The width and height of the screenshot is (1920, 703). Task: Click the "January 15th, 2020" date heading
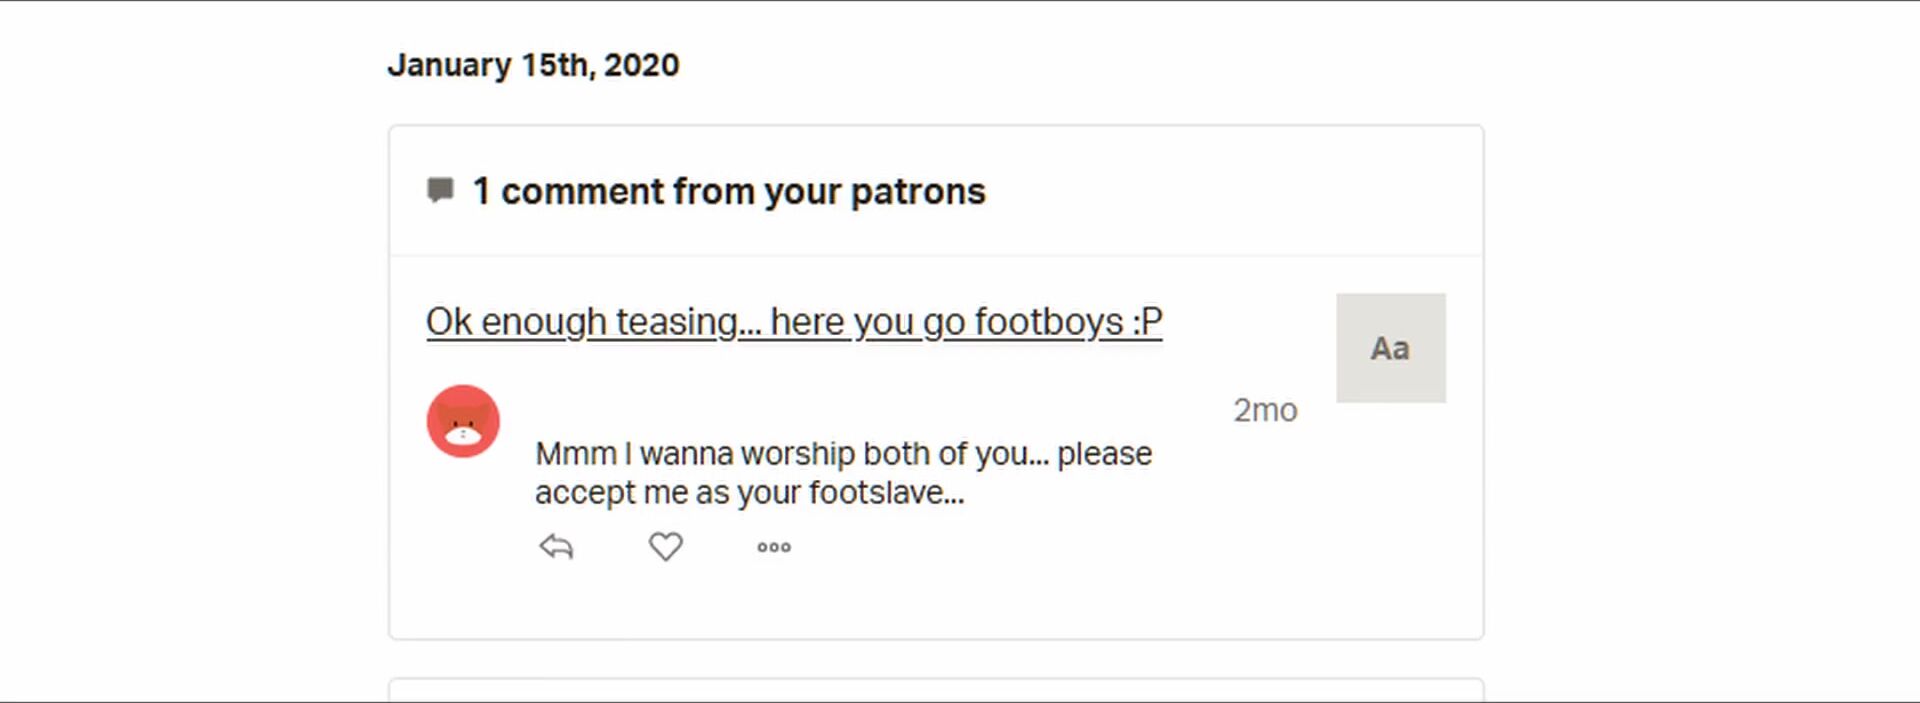pos(533,65)
